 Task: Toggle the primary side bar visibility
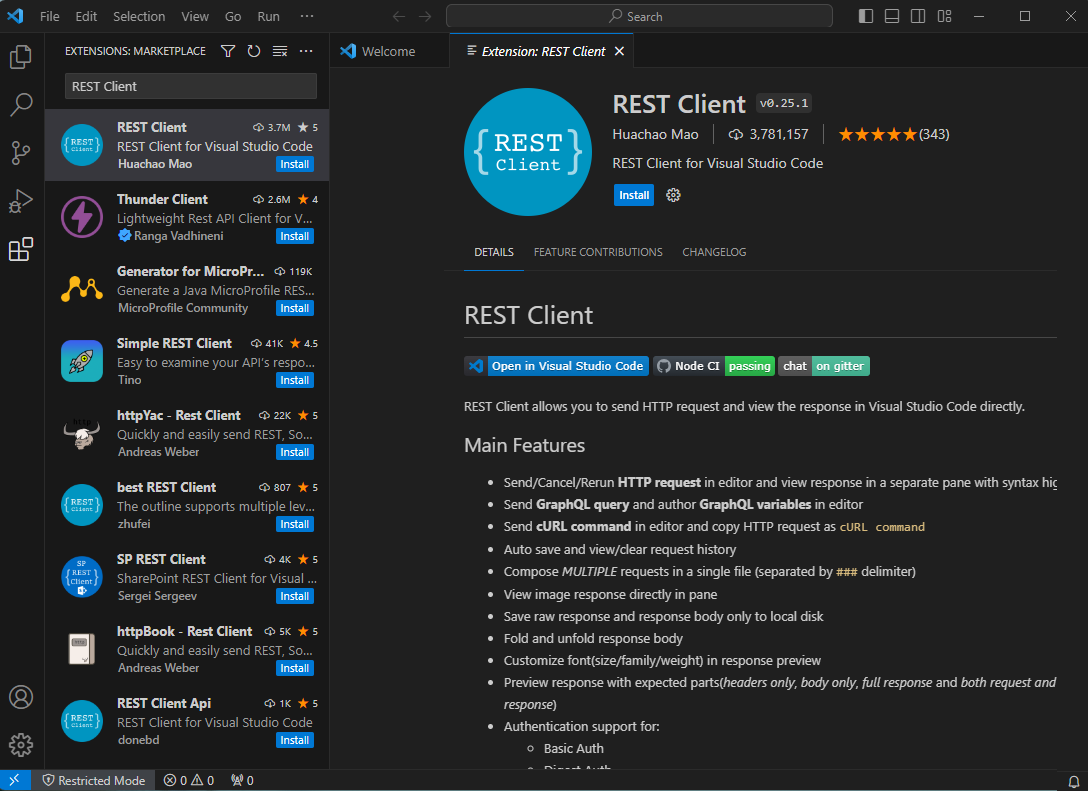pos(865,16)
